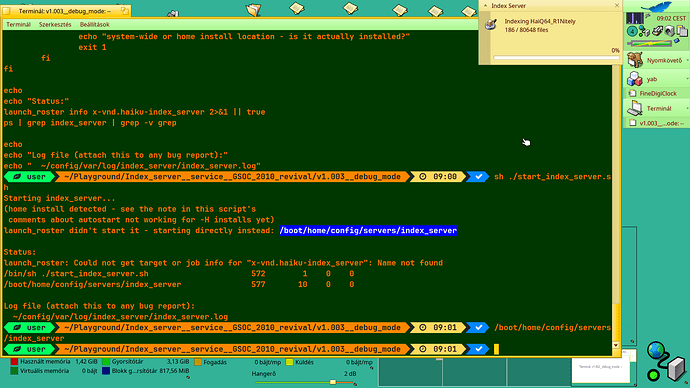
Task: Click the '186 / 80648 files' notification text
Action: tap(526, 30)
